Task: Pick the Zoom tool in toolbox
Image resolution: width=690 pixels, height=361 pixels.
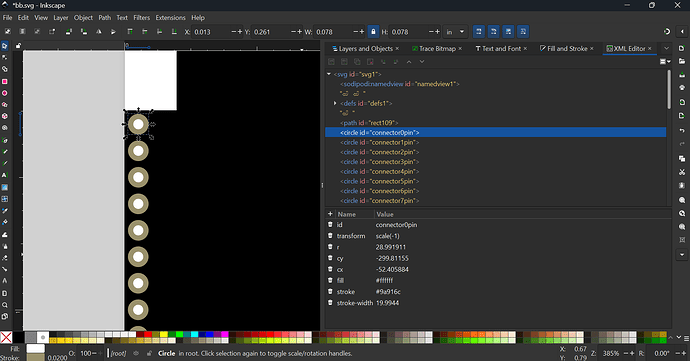Action: click(x=5, y=305)
